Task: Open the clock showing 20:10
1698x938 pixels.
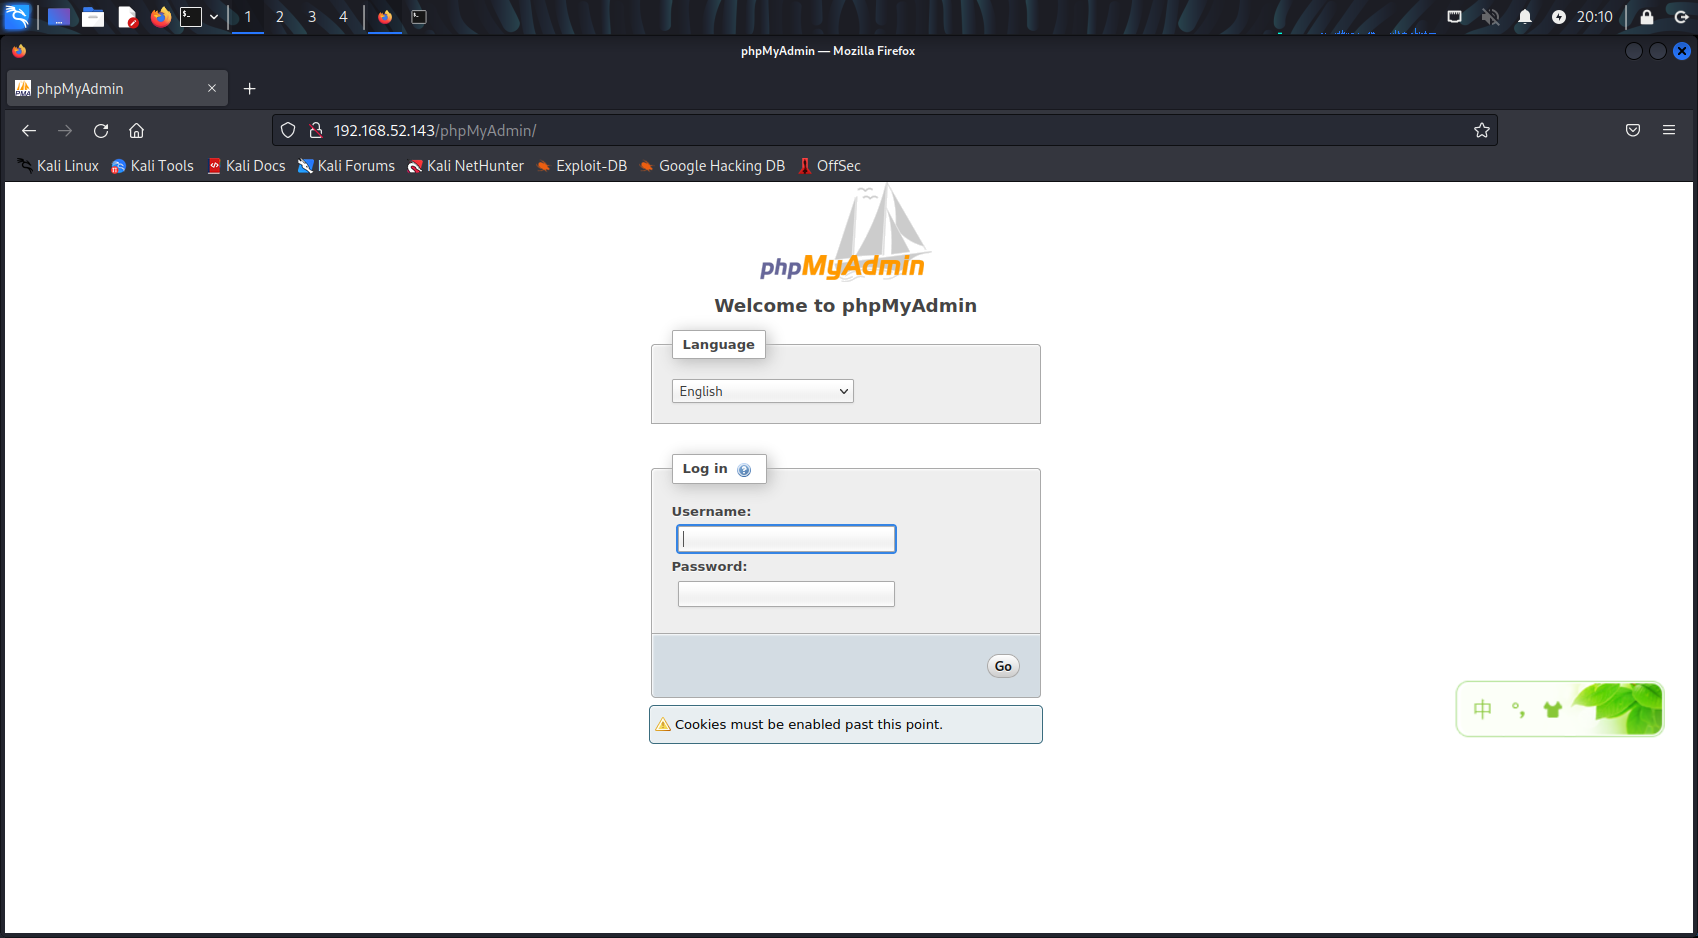Action: pyautogui.click(x=1595, y=17)
